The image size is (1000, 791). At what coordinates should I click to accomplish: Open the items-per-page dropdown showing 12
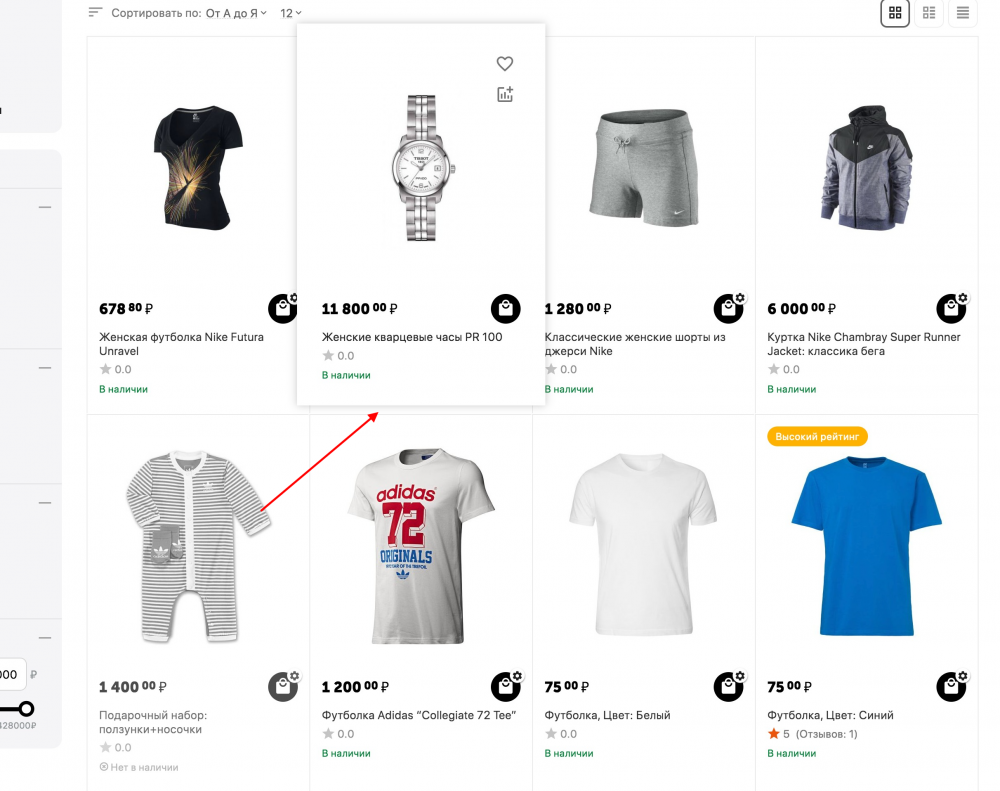[x=291, y=14]
